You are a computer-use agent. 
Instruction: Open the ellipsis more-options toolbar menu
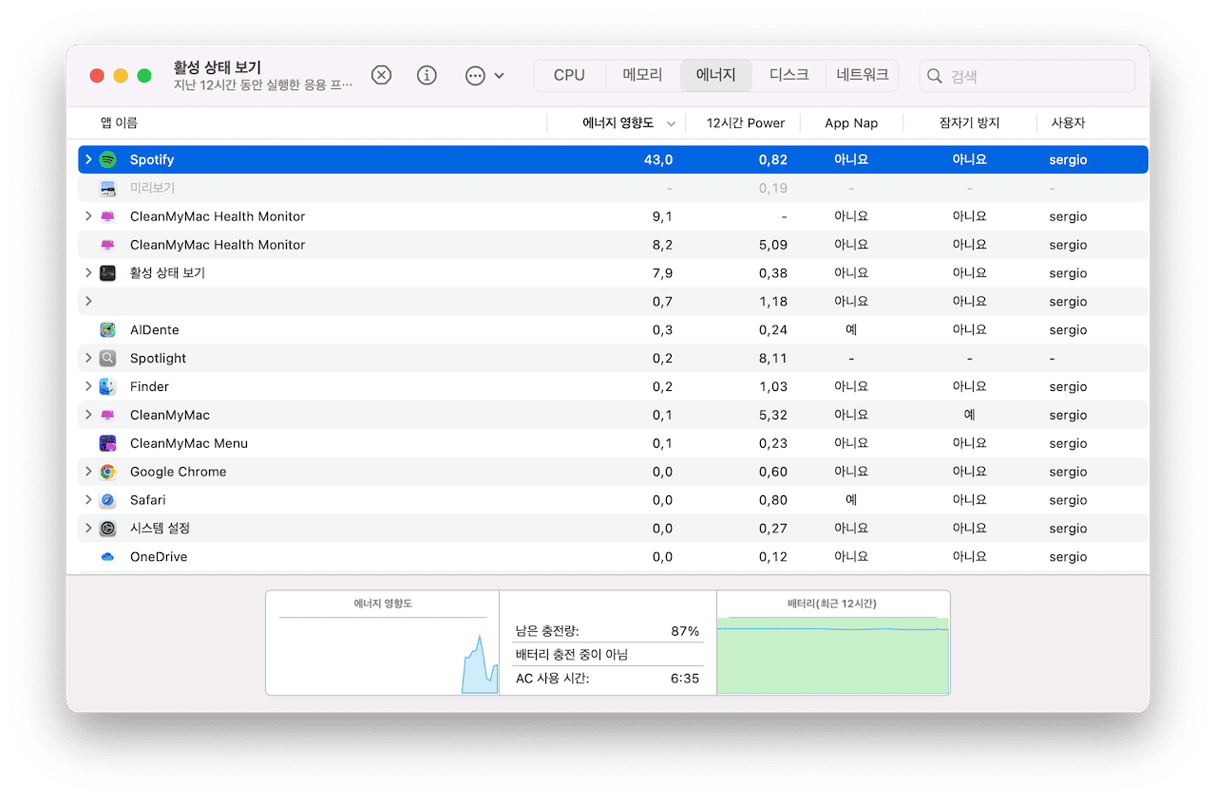click(485, 76)
